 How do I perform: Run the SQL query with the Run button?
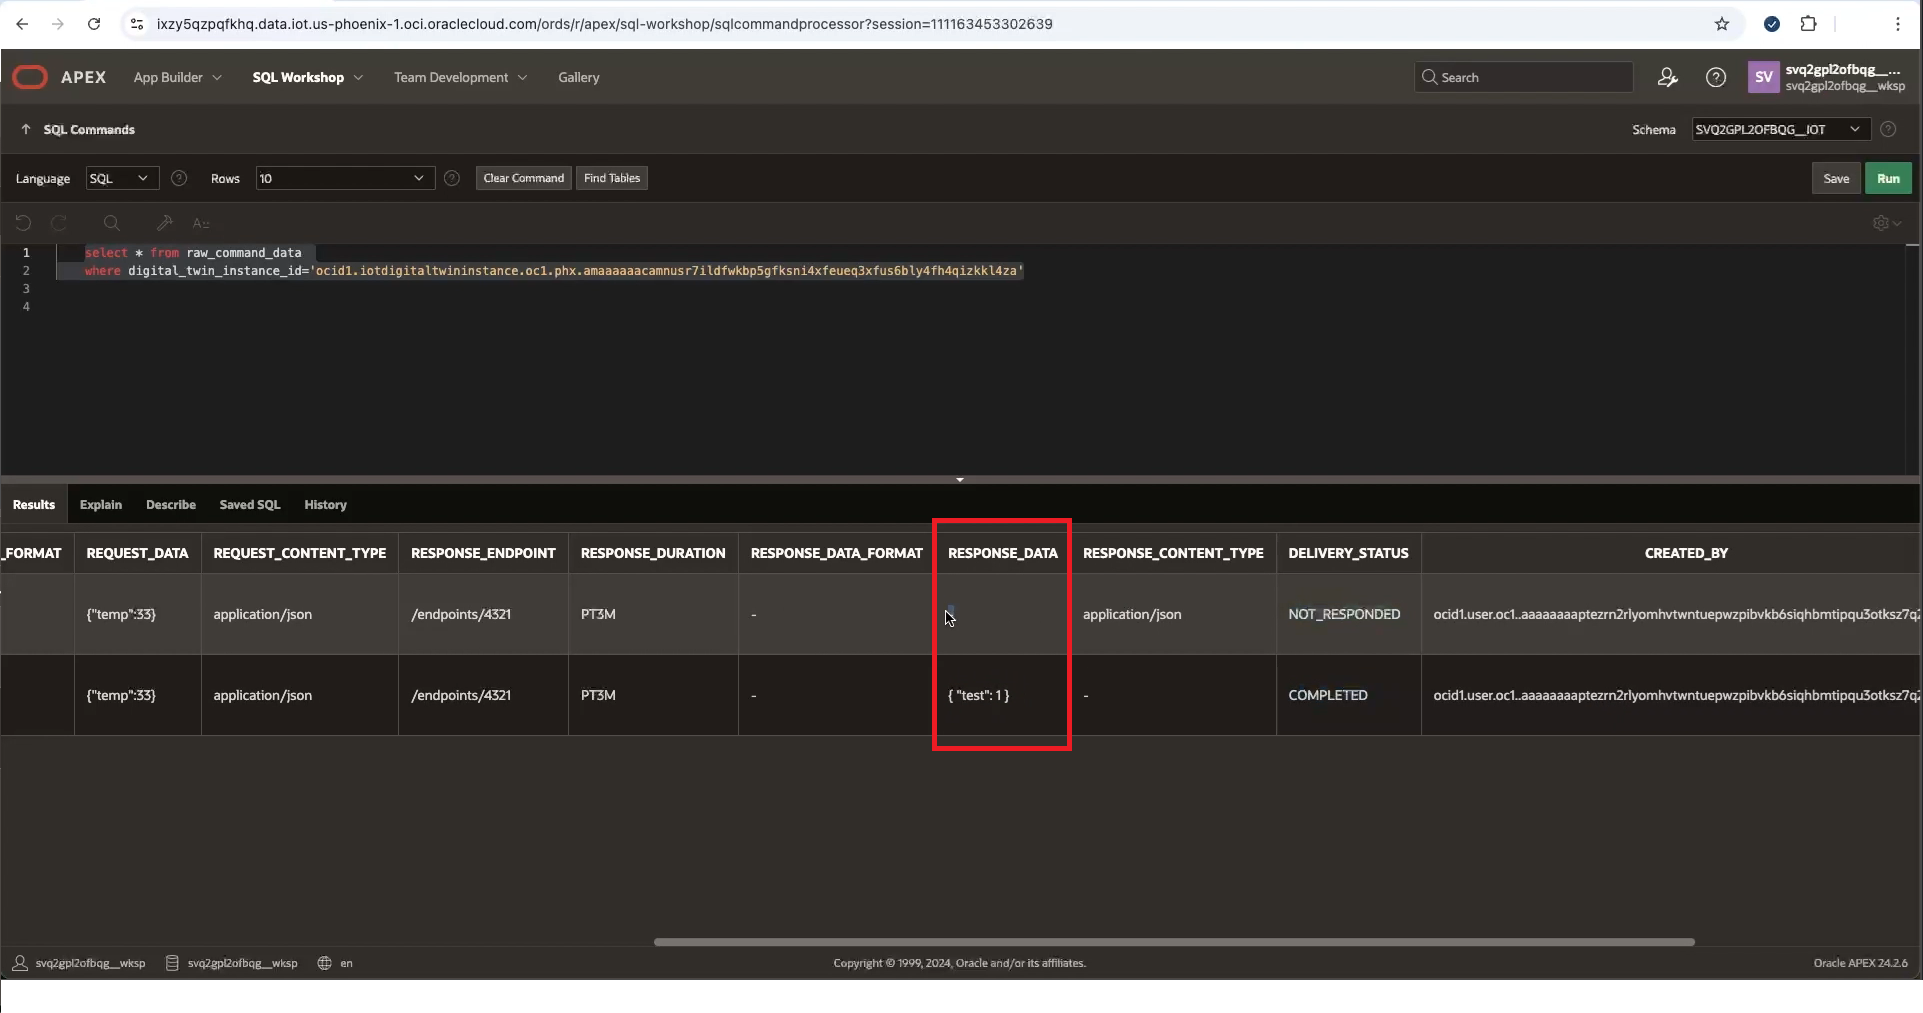click(1888, 178)
